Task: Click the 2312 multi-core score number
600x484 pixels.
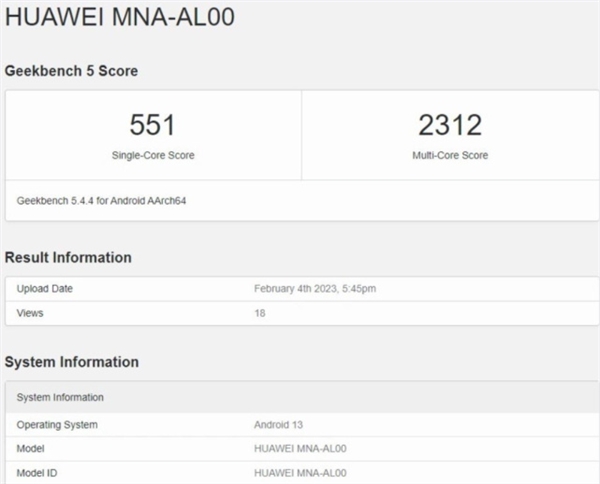Action: tap(449, 125)
